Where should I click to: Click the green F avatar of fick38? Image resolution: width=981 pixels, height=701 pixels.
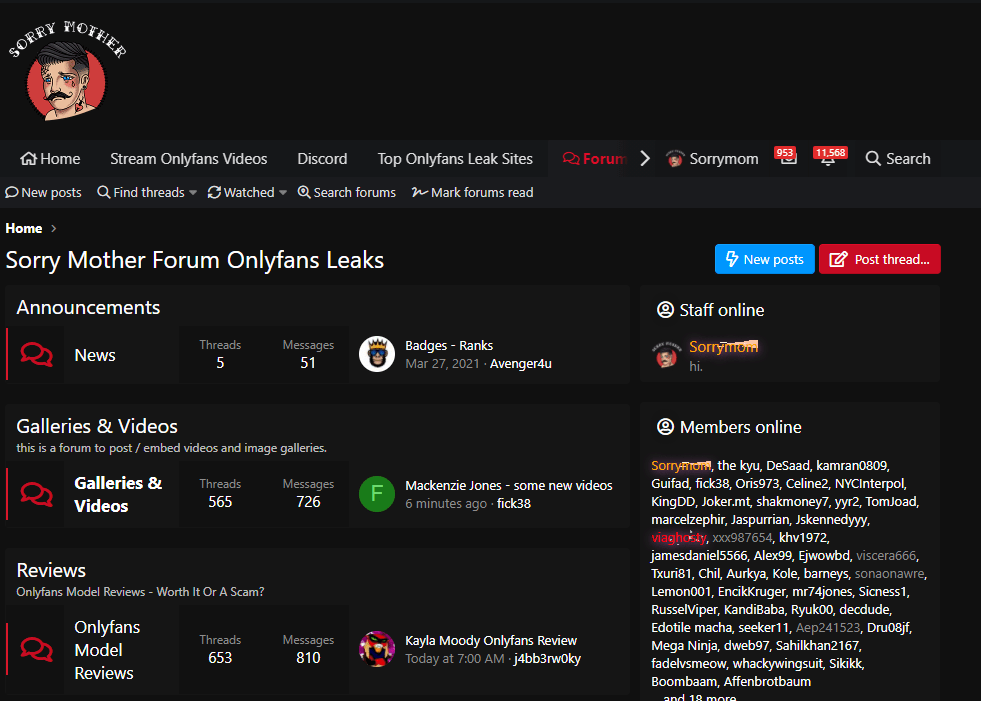point(377,494)
